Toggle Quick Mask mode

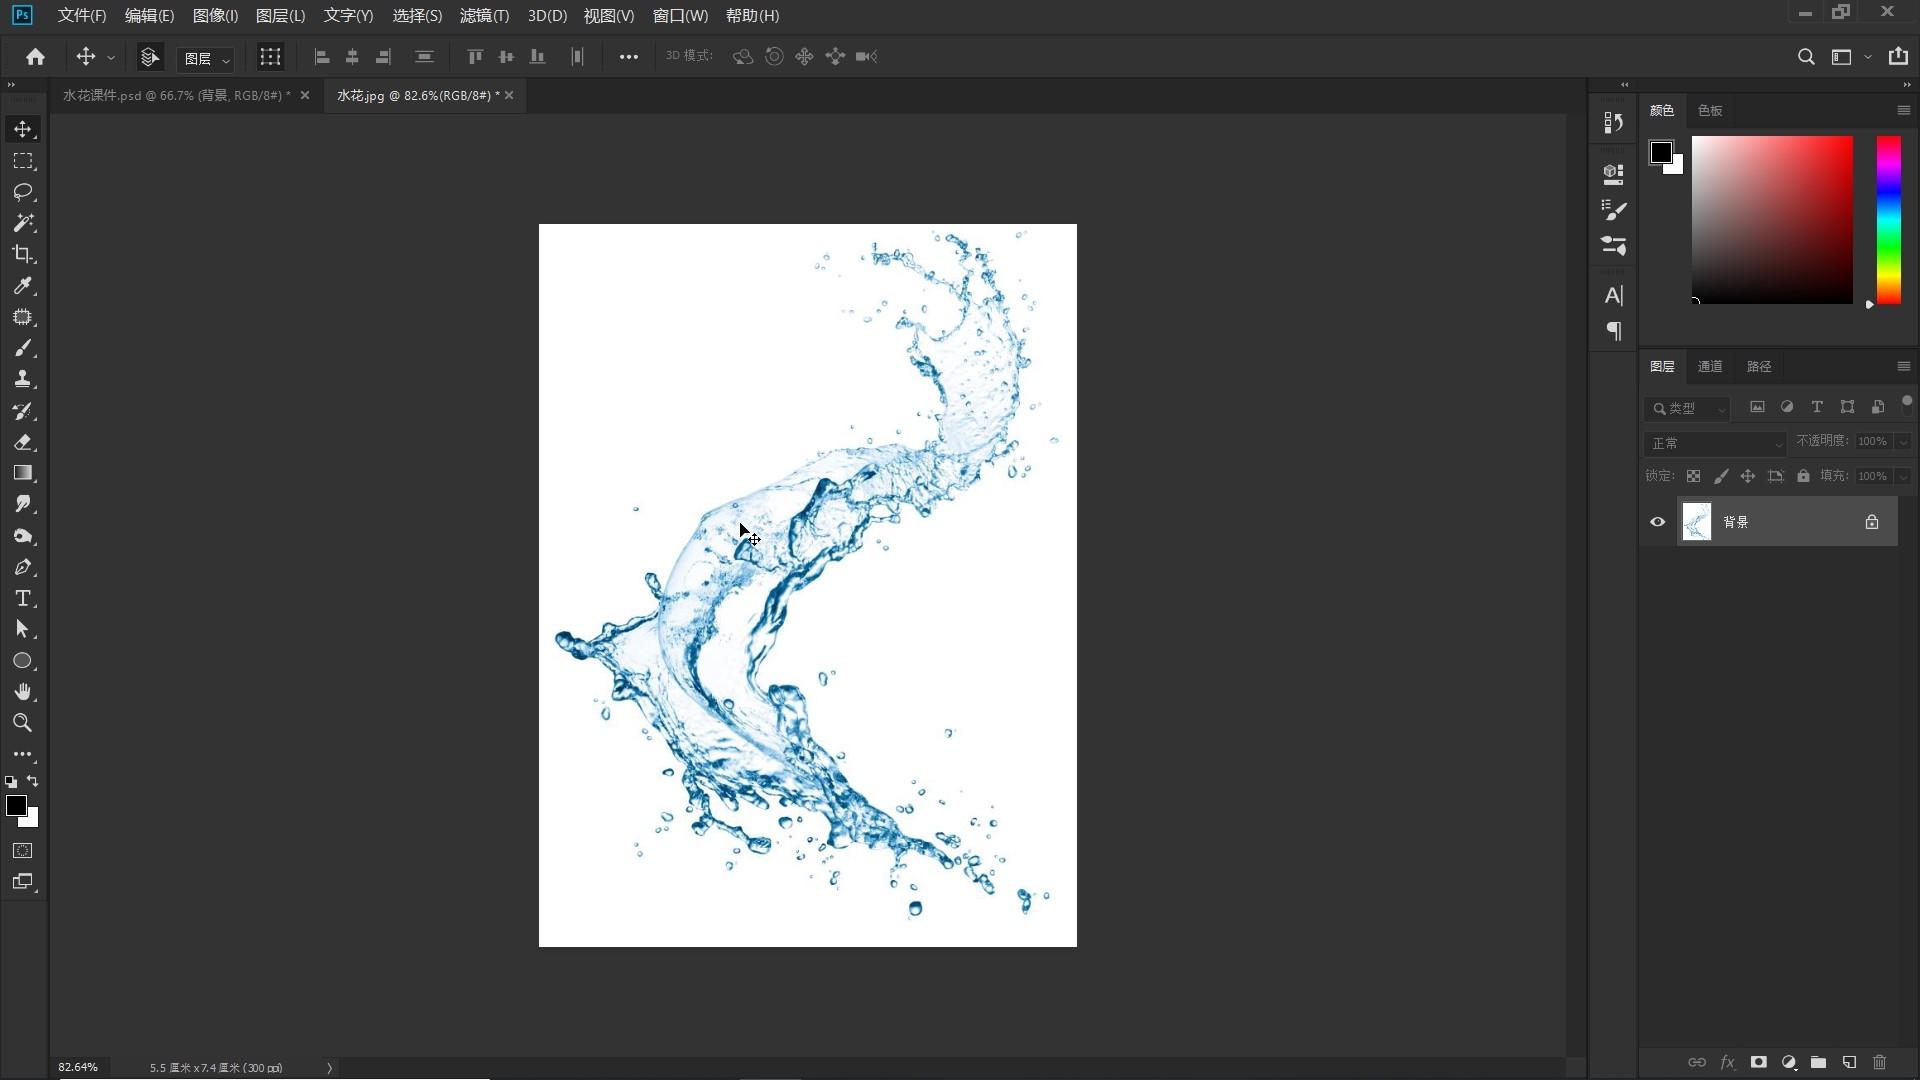(23, 851)
